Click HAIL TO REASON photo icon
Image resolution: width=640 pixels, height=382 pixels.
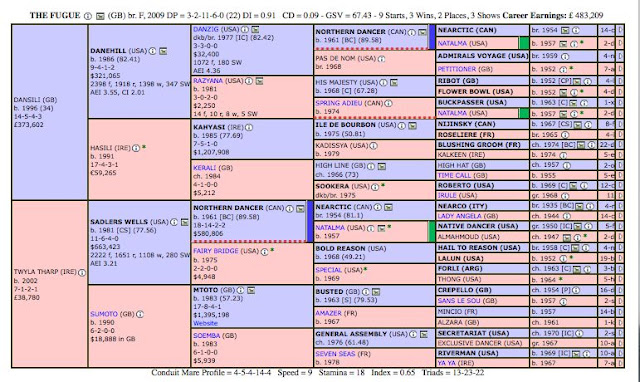tap(575, 248)
